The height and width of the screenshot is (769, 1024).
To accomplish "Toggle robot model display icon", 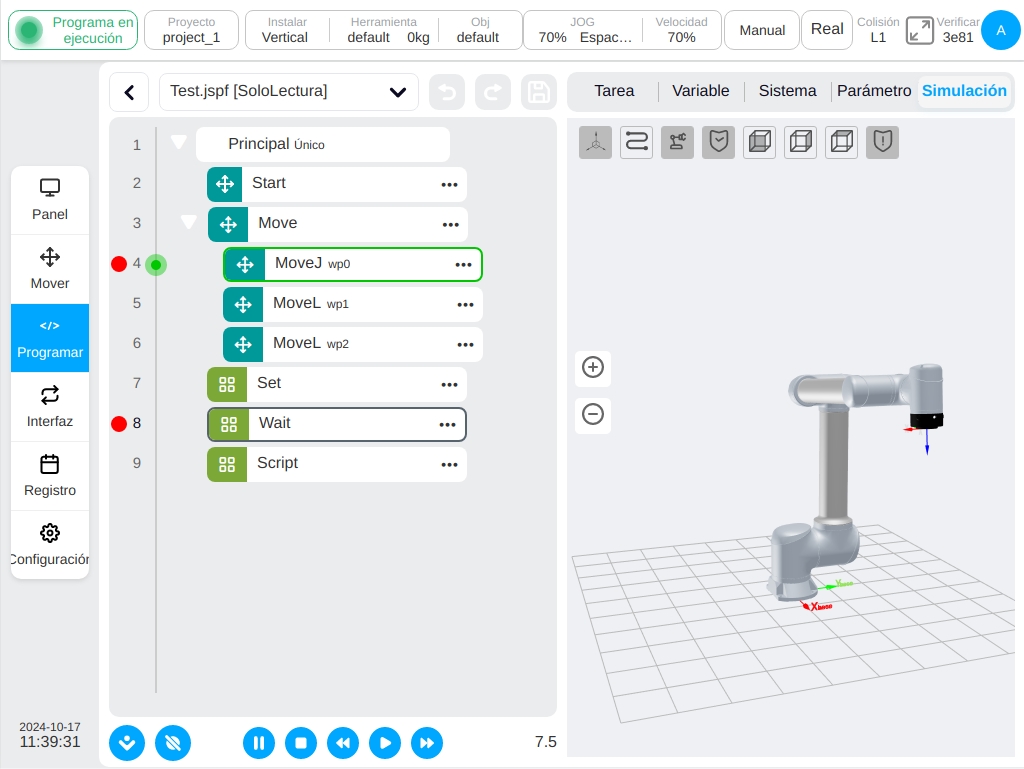I will (677, 142).
